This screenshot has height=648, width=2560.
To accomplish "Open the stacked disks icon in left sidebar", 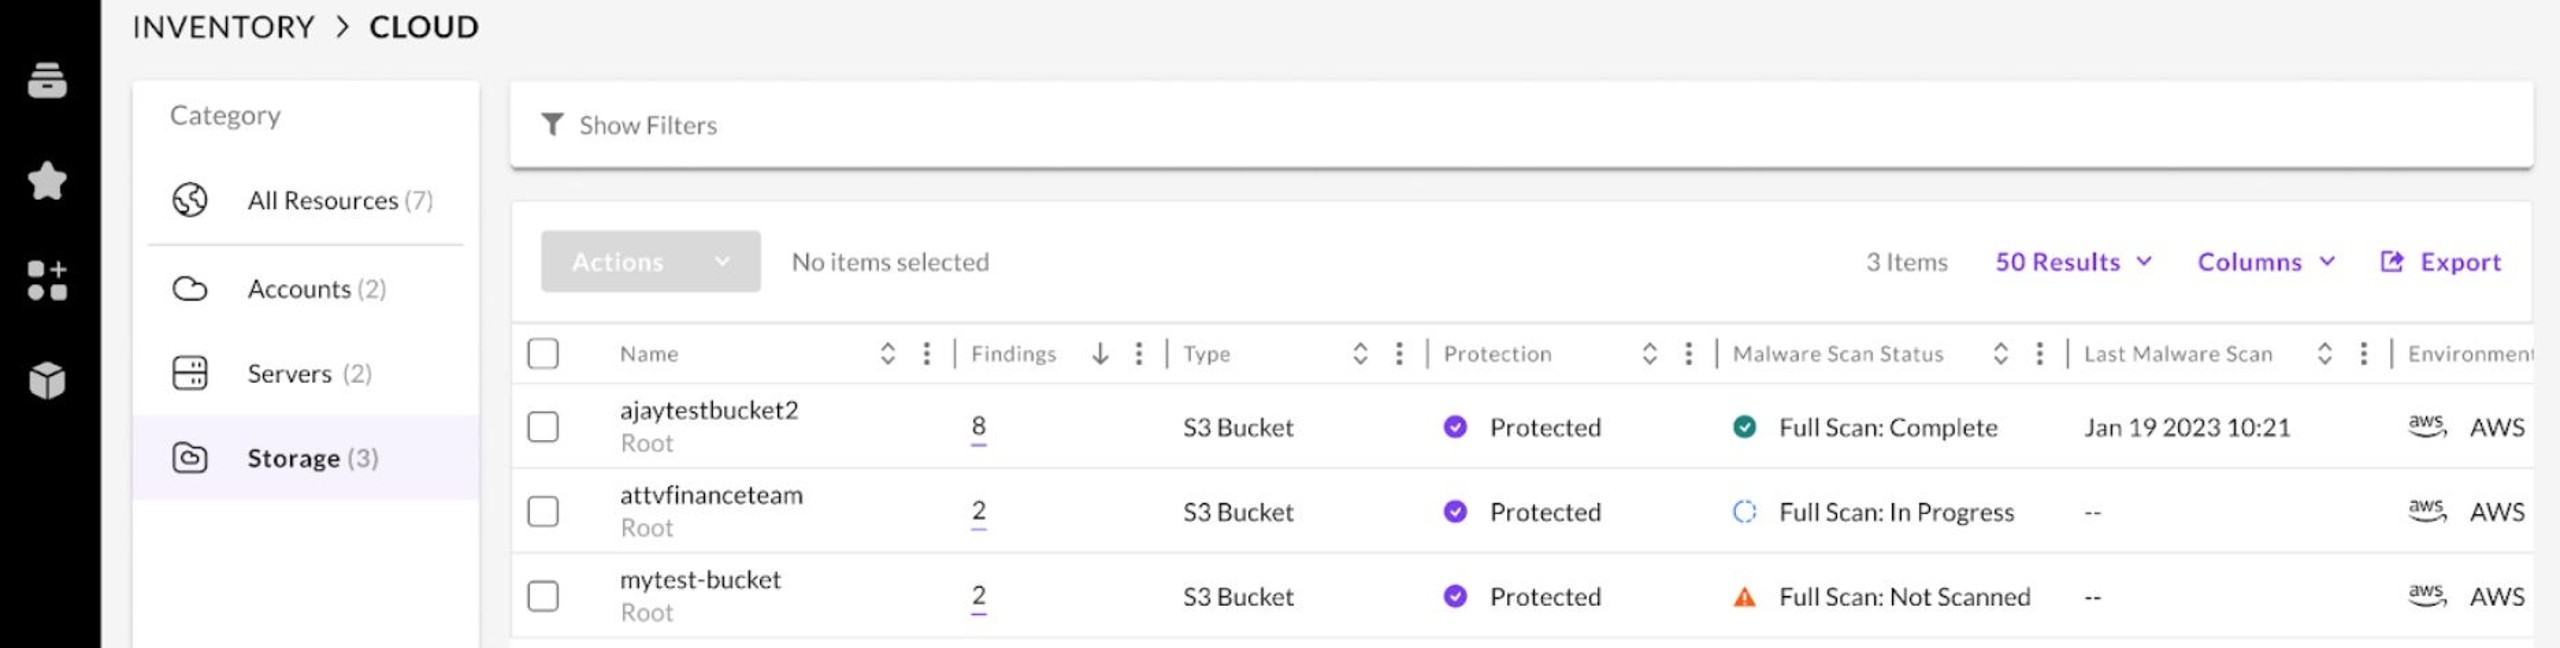I will 47,80.
